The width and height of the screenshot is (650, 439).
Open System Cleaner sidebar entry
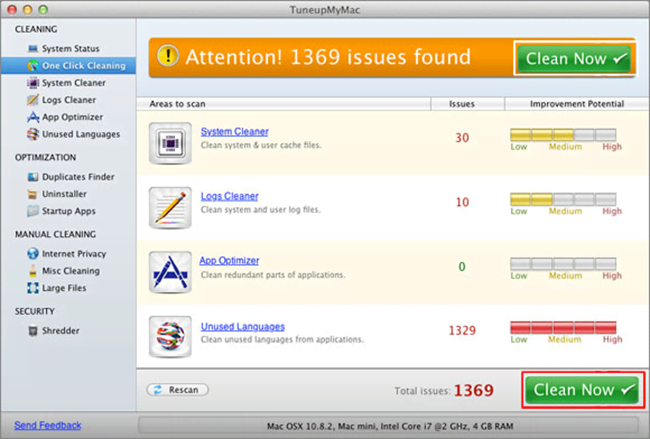coord(74,83)
